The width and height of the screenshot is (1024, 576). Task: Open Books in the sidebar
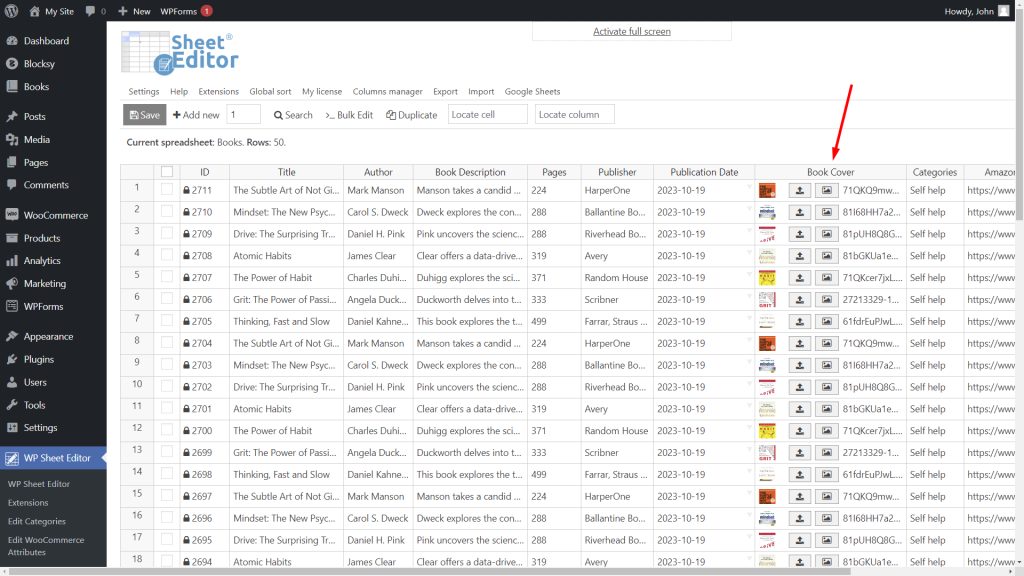pos(36,86)
